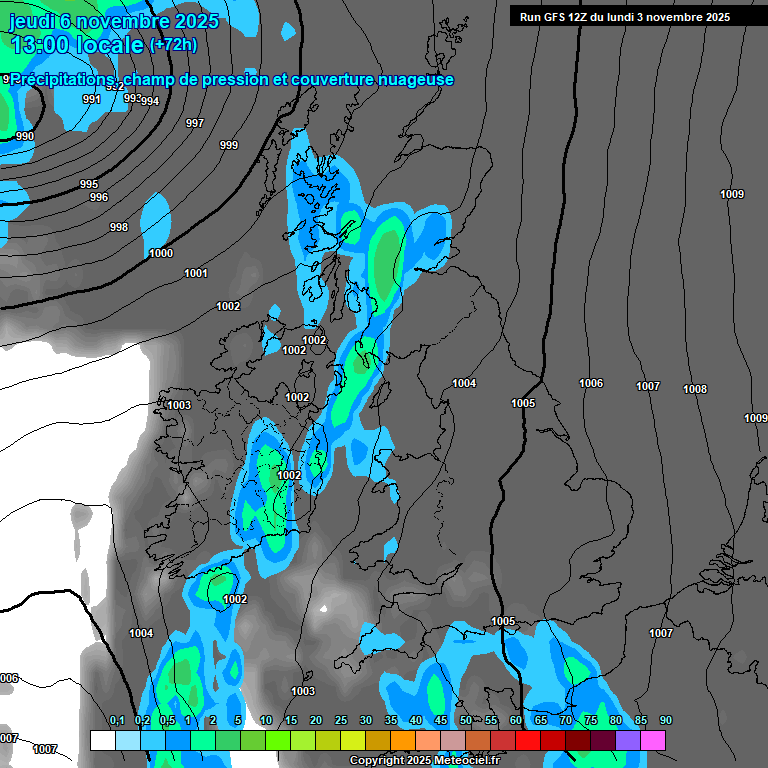This screenshot has width=768, height=768.
Task: Click the legend value '45'
Action: (x=441, y=720)
